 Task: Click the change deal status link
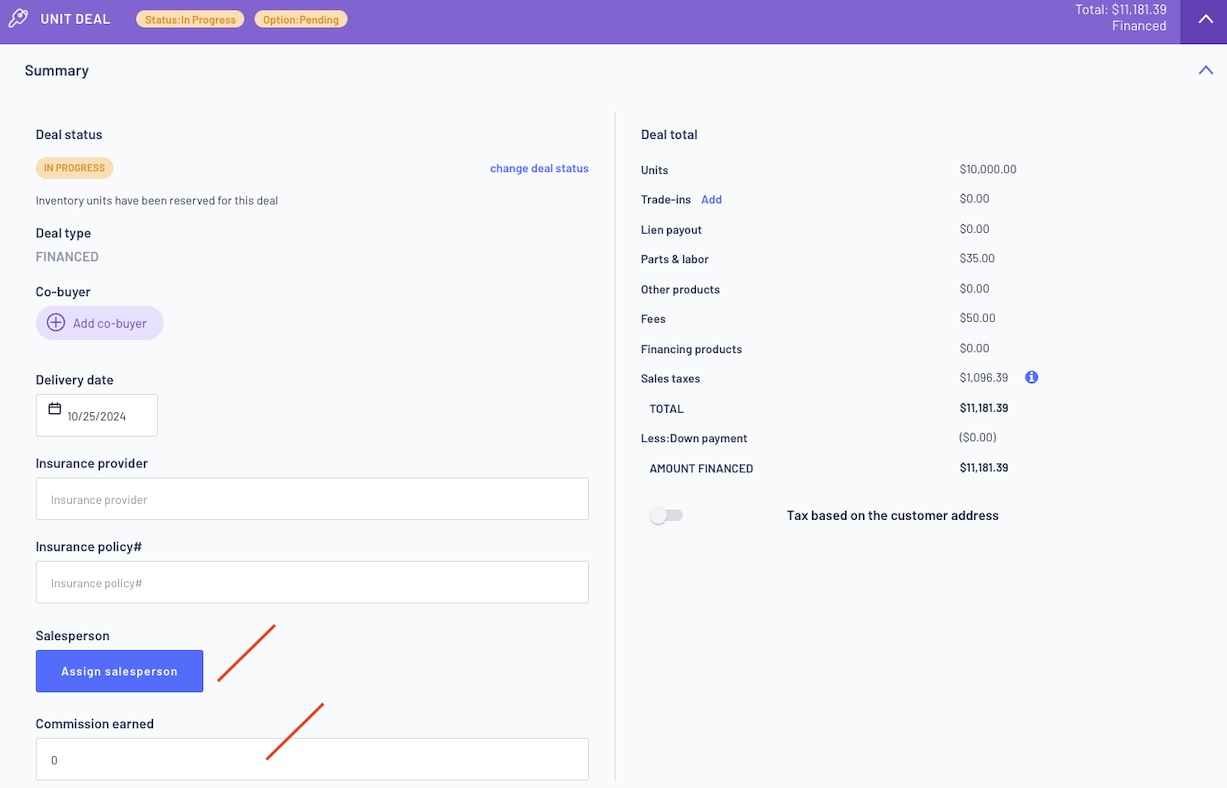[x=539, y=168]
